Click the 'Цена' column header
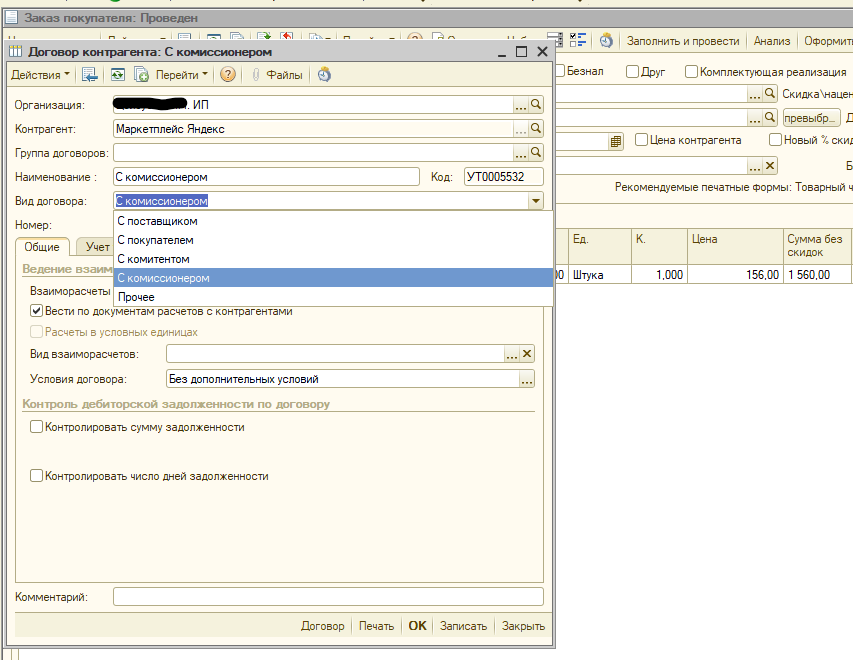 tap(734, 246)
